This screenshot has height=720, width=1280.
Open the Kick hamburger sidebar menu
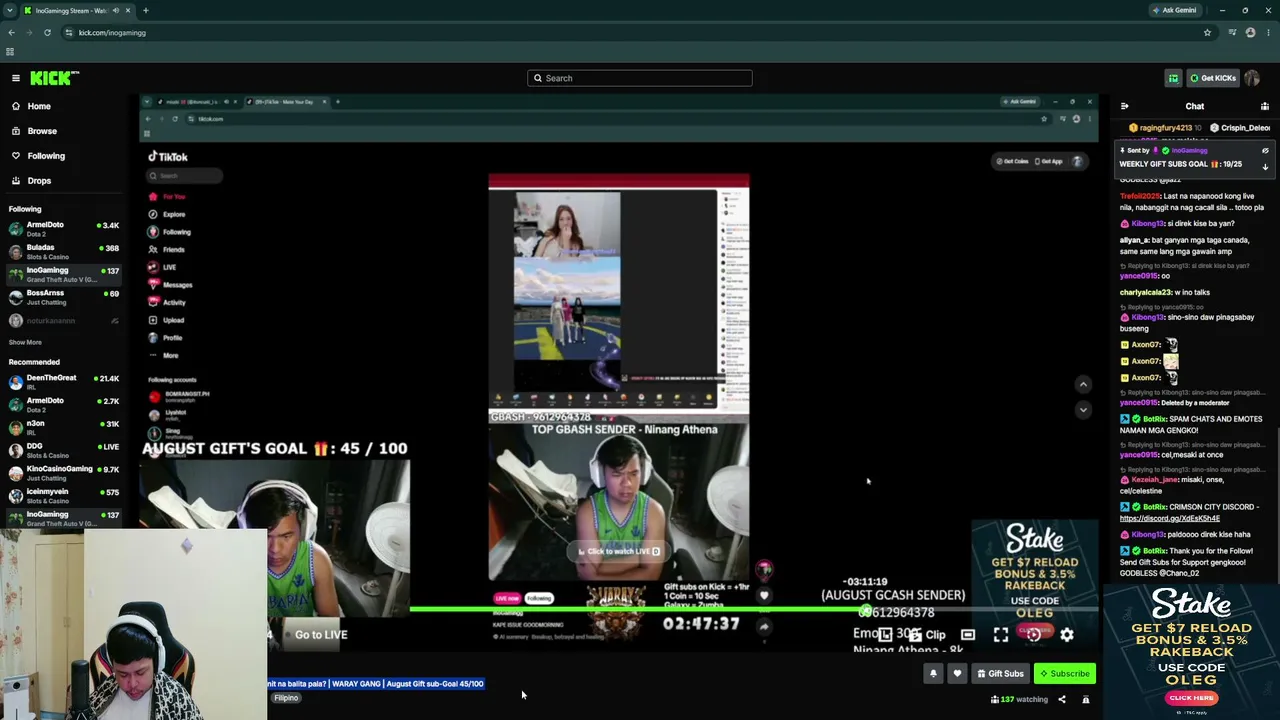pyautogui.click(x=16, y=78)
